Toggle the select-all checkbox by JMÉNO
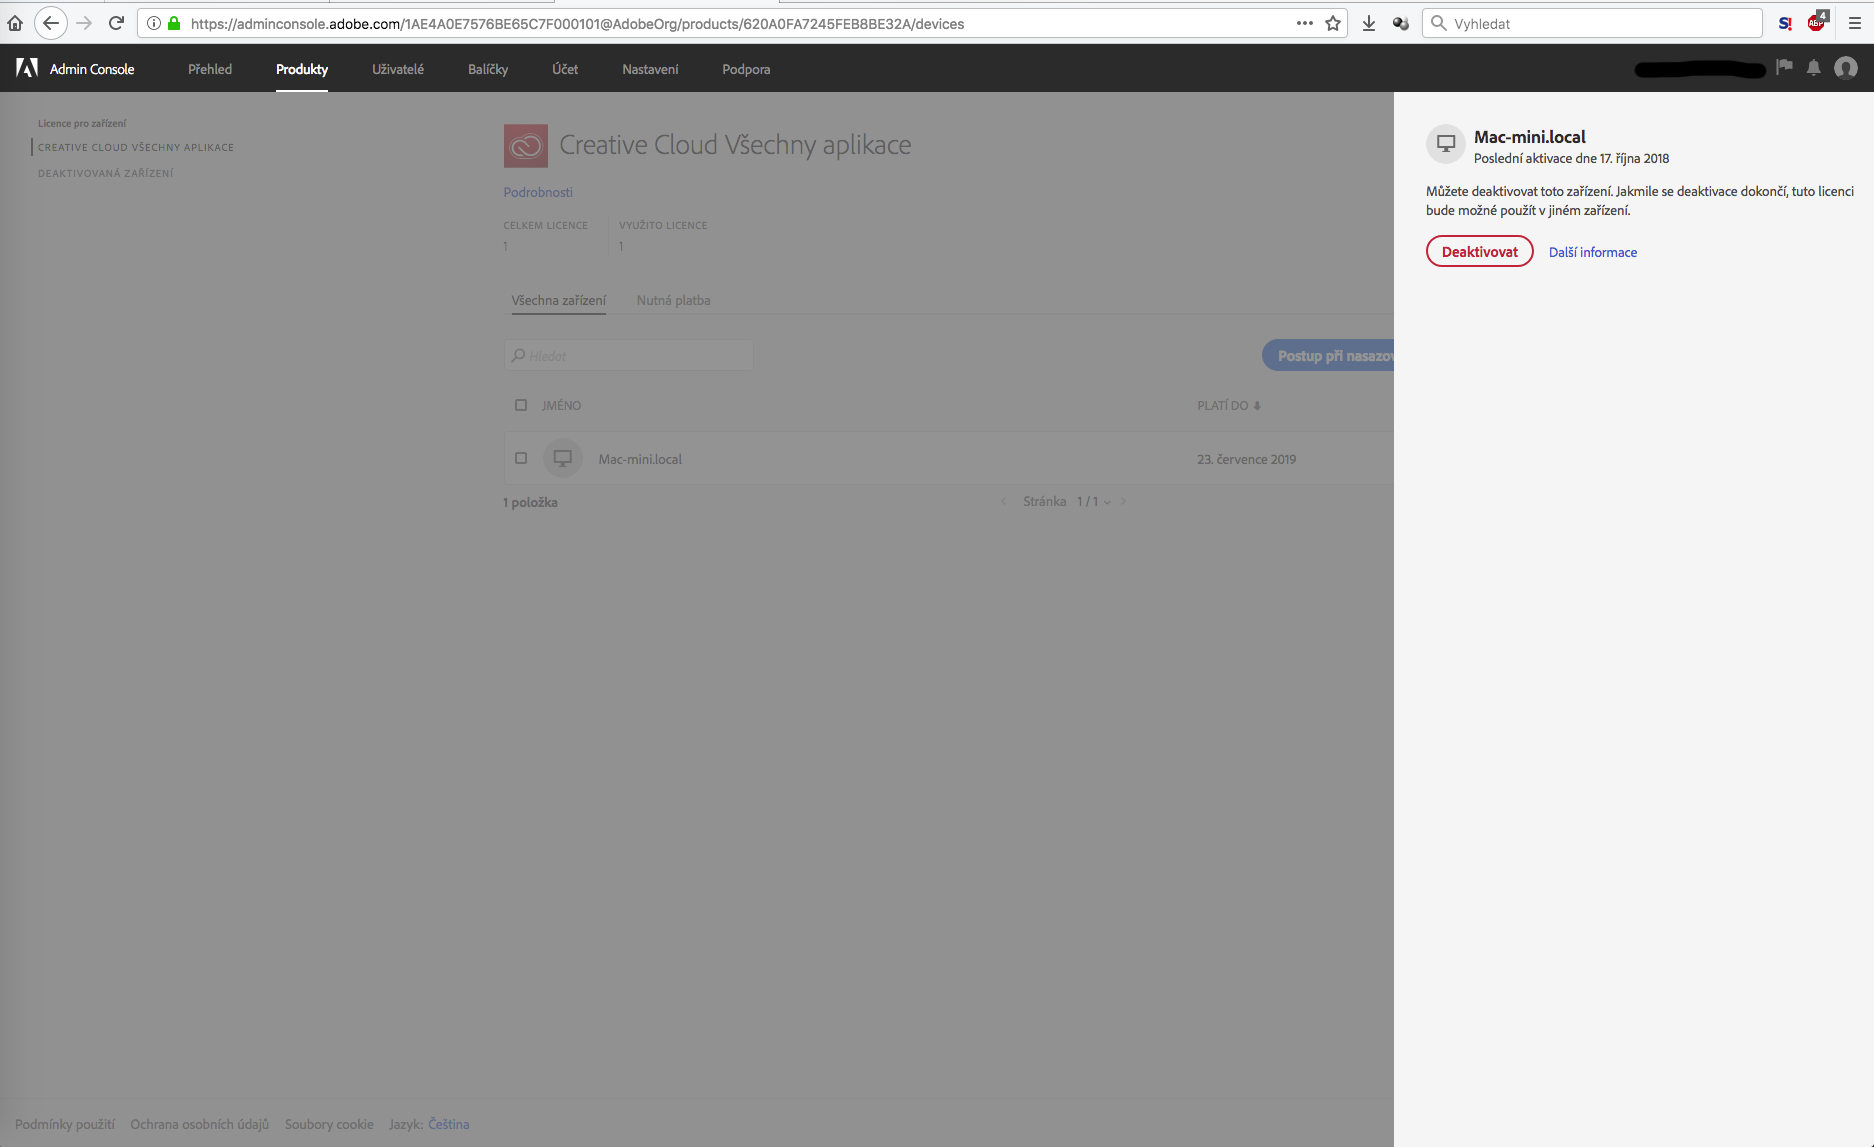The height and width of the screenshot is (1147, 1874). tap(520, 405)
